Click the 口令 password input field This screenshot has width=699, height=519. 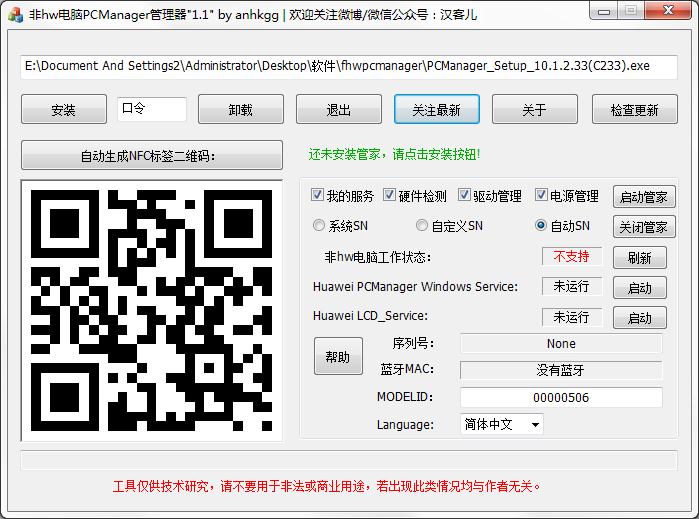pyautogui.click(x=151, y=109)
